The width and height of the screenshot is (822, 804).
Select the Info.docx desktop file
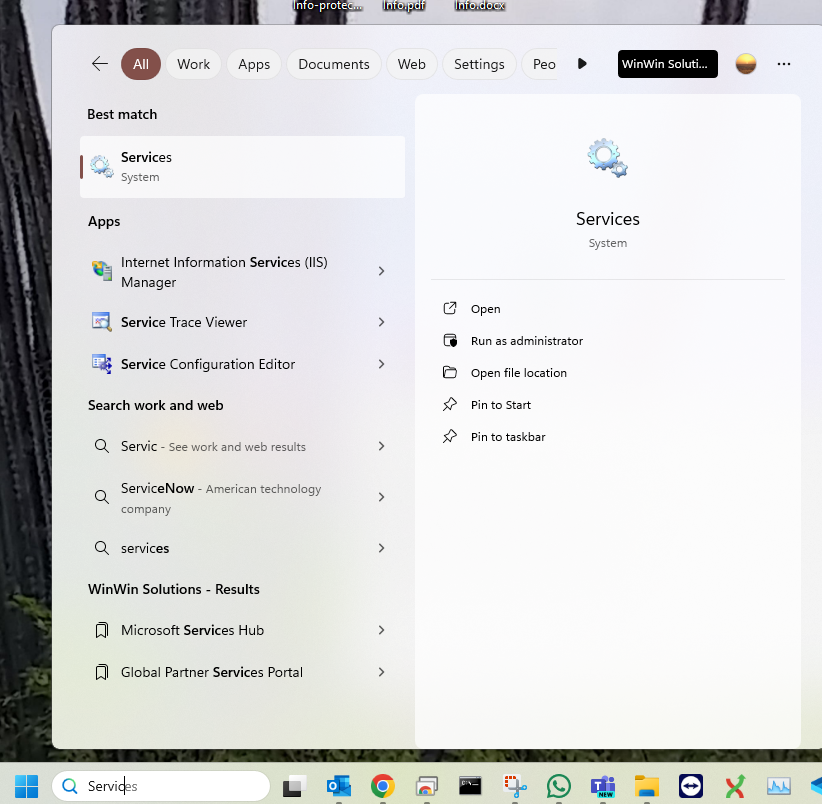pyautogui.click(x=480, y=5)
